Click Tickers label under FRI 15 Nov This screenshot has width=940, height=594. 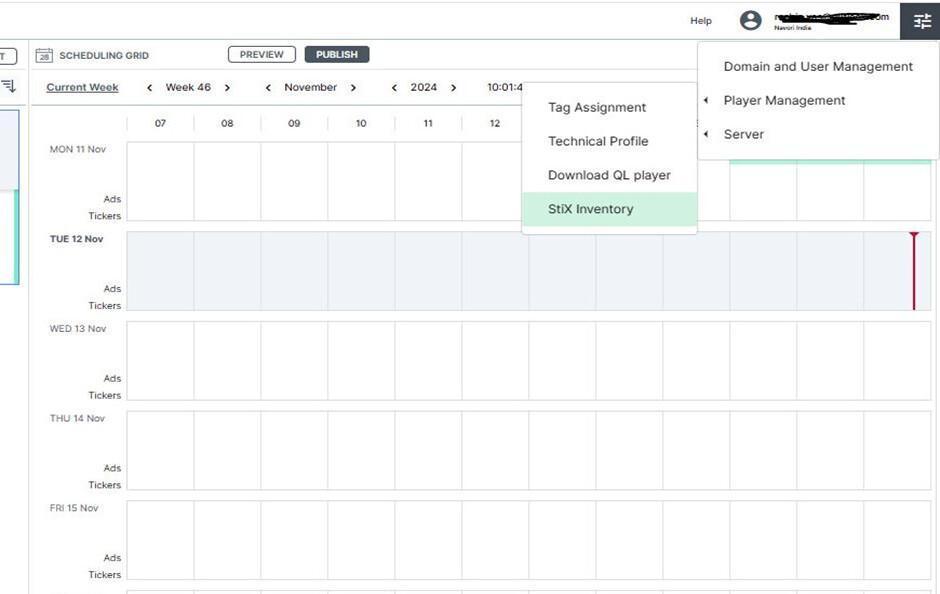(x=105, y=575)
